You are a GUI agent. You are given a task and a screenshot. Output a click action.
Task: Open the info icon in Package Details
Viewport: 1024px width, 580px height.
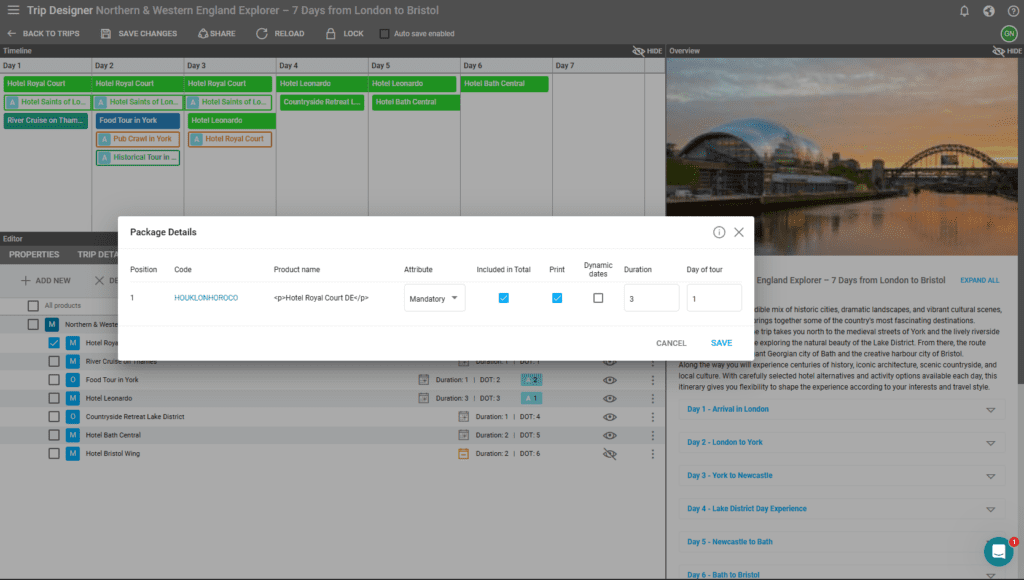718,232
